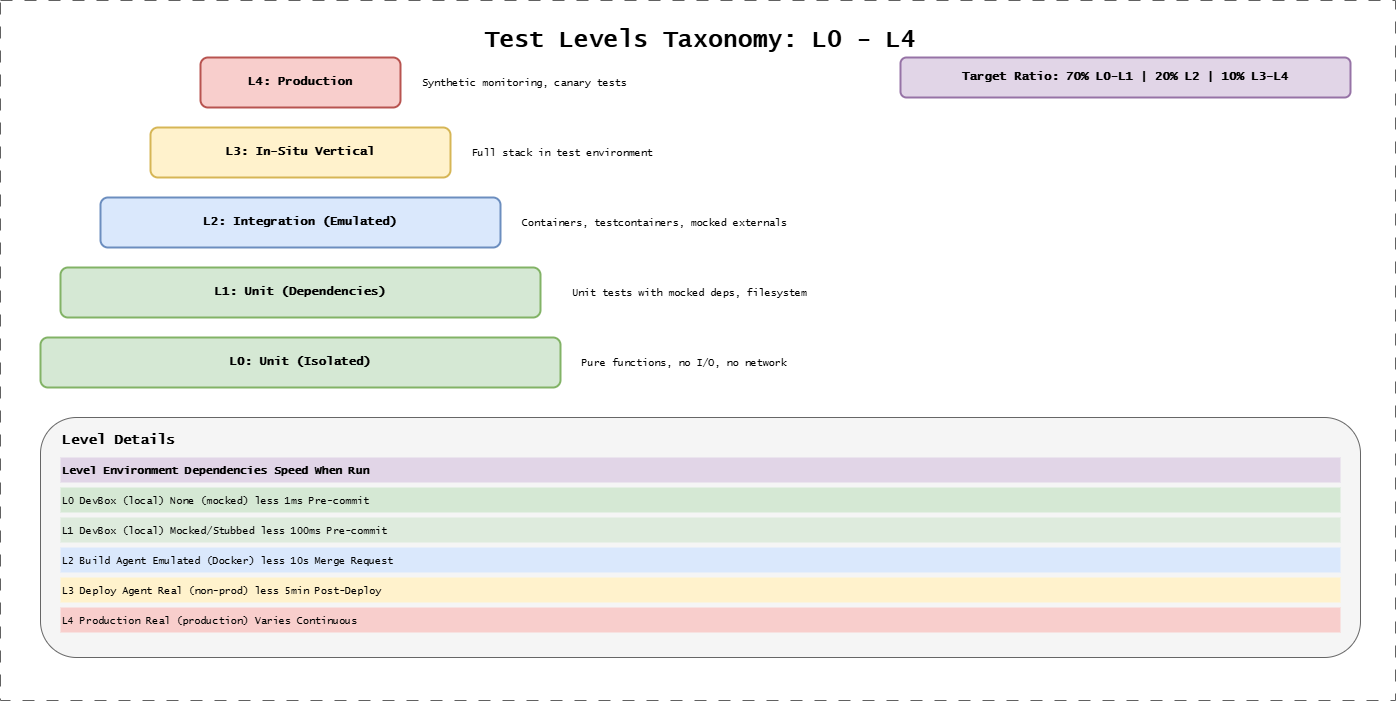Click the dashed outer border of the diagram
Screen dimensions: 1397x702
click(x=698, y=3)
